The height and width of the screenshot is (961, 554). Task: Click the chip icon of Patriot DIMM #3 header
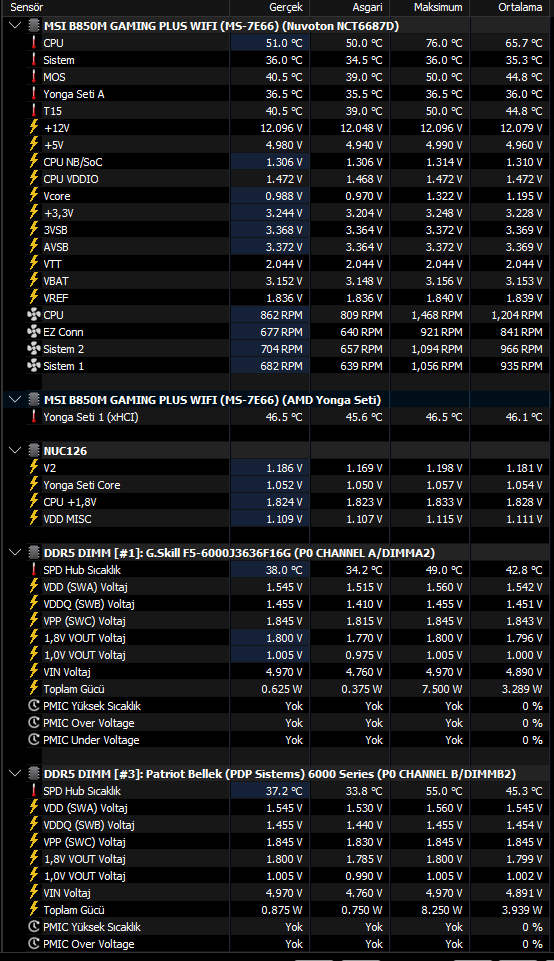pyautogui.click(x=34, y=773)
